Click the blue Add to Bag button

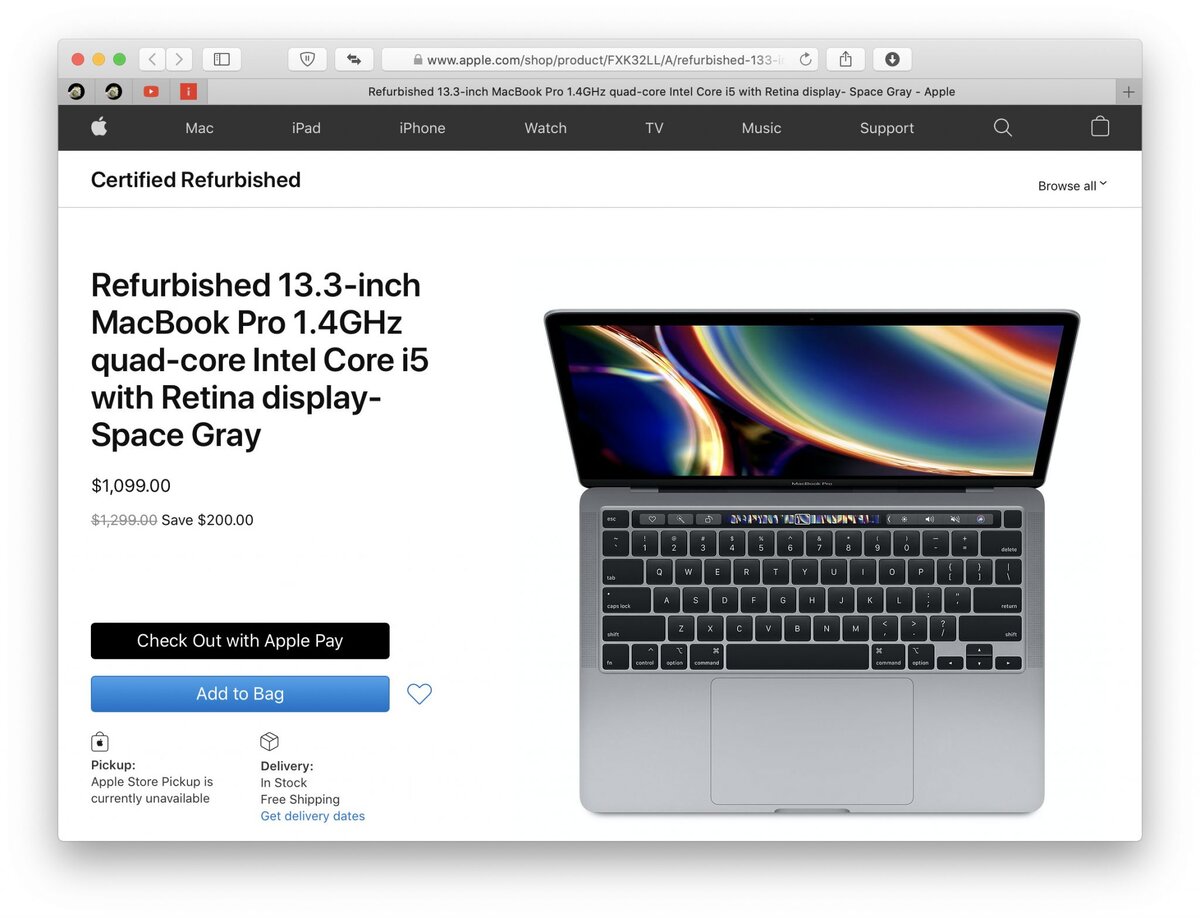click(240, 694)
